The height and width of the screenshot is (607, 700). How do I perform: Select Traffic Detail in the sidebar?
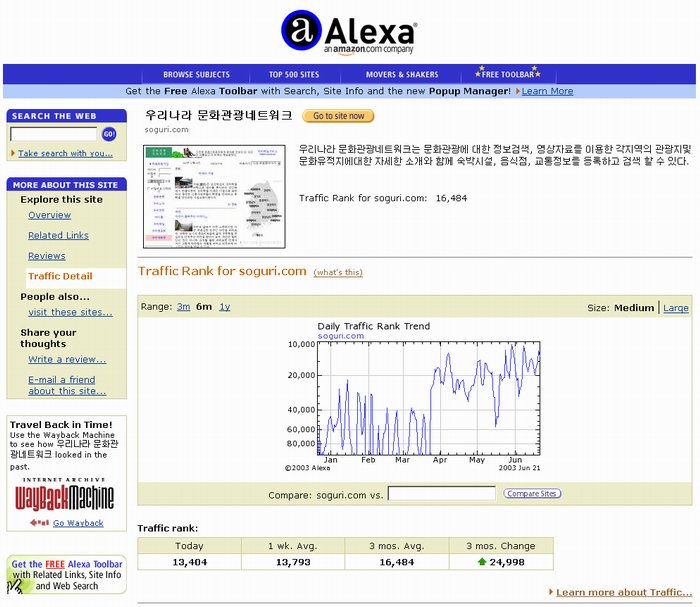pyautogui.click(x=60, y=276)
